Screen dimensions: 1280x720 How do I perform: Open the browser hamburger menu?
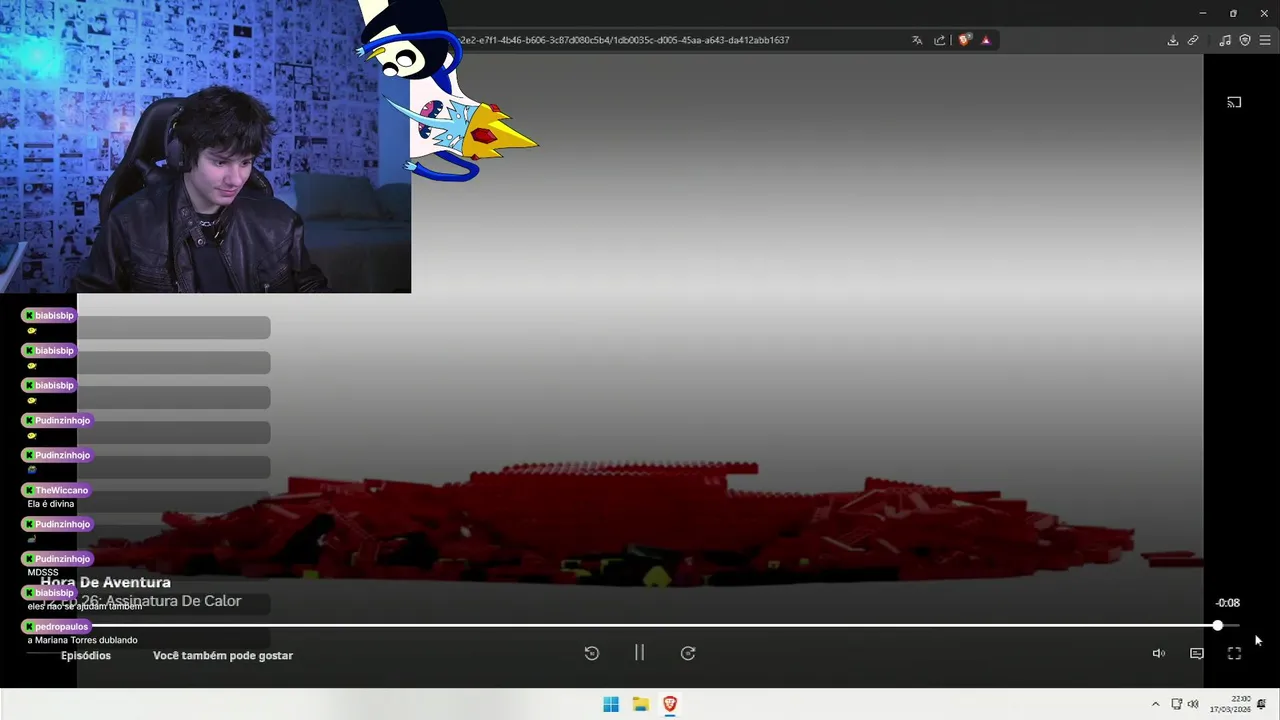tap(1265, 40)
